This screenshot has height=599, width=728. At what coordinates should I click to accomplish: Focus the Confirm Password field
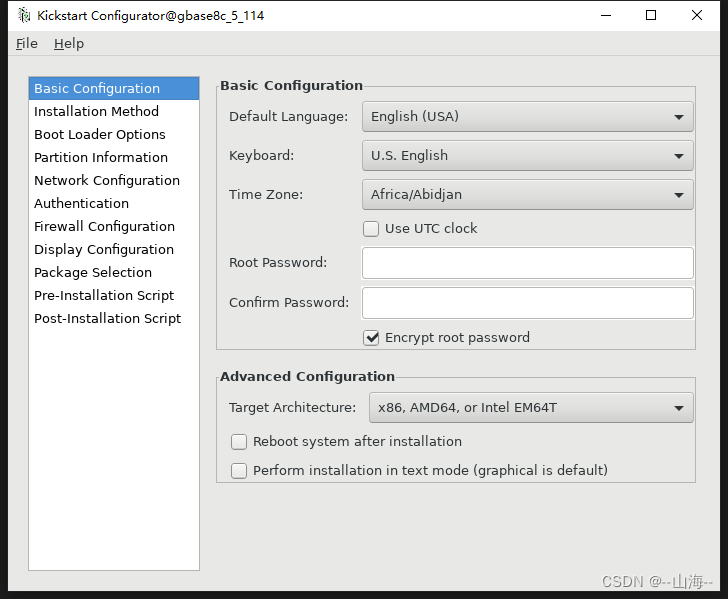pyautogui.click(x=527, y=303)
